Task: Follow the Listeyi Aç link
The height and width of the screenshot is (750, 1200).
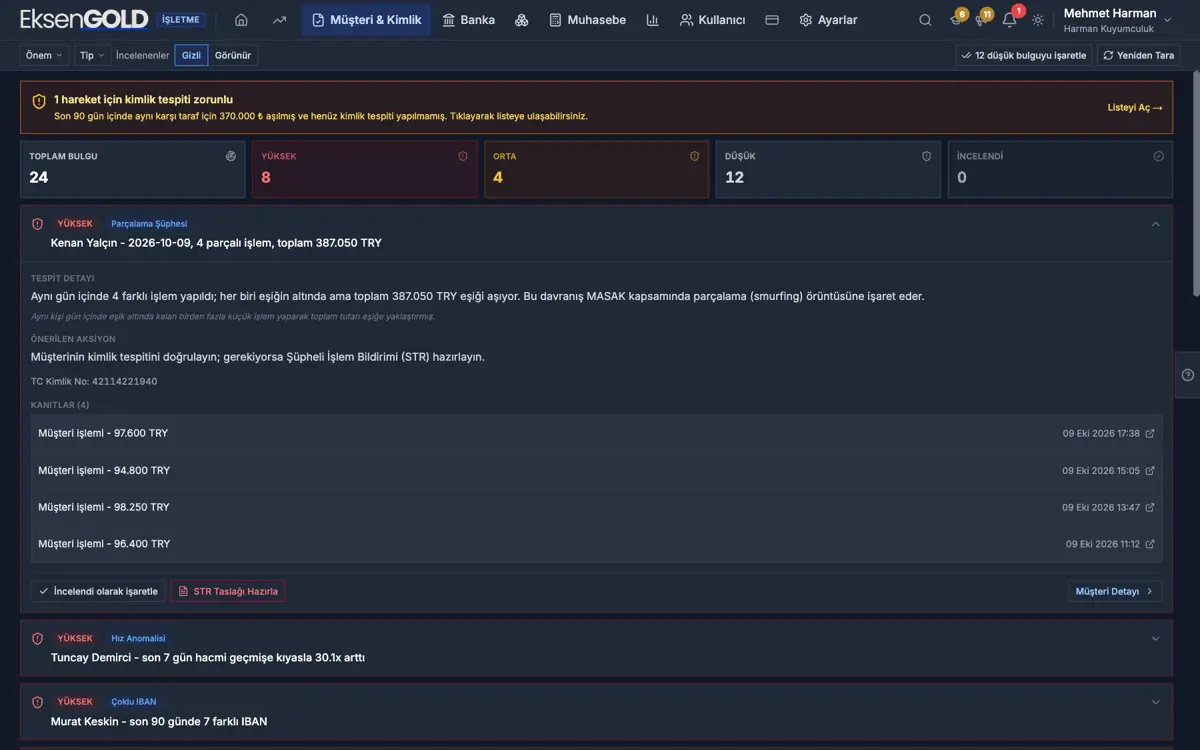Action: click(1135, 107)
